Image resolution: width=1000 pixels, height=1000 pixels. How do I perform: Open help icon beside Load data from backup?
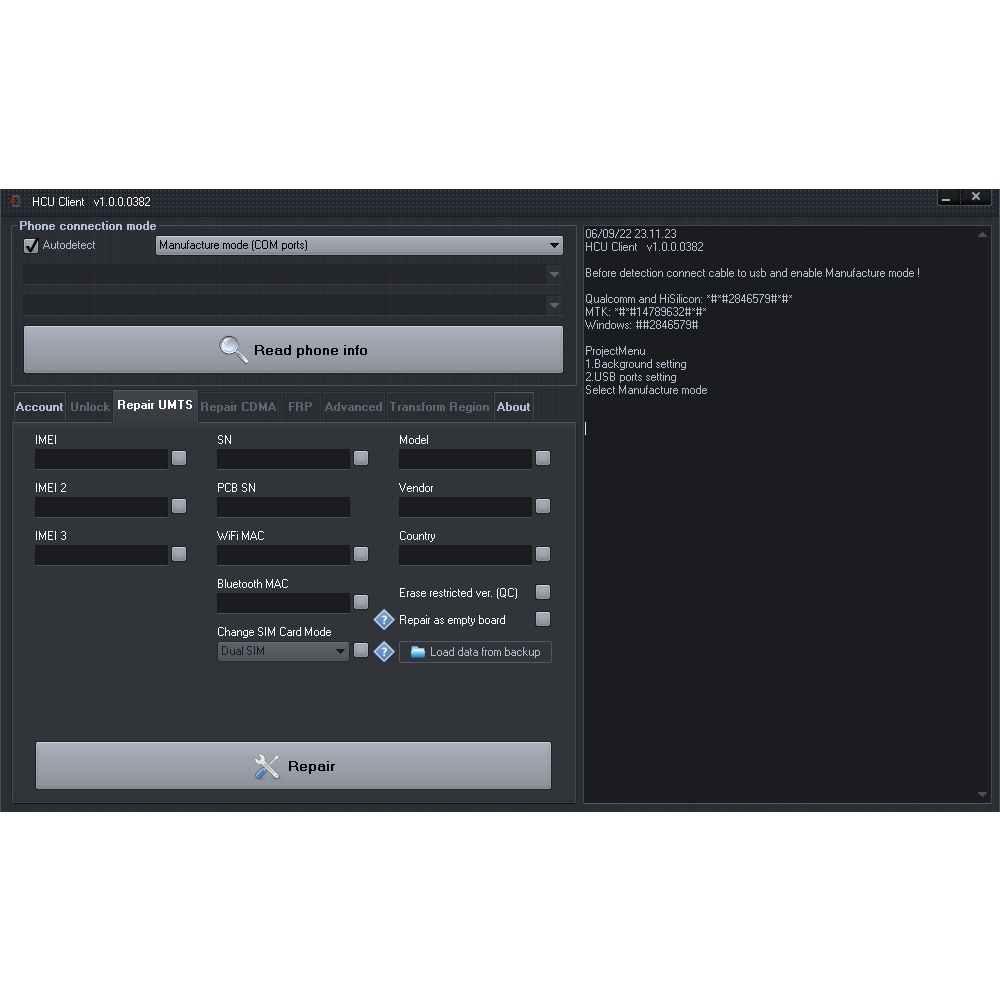tap(384, 652)
